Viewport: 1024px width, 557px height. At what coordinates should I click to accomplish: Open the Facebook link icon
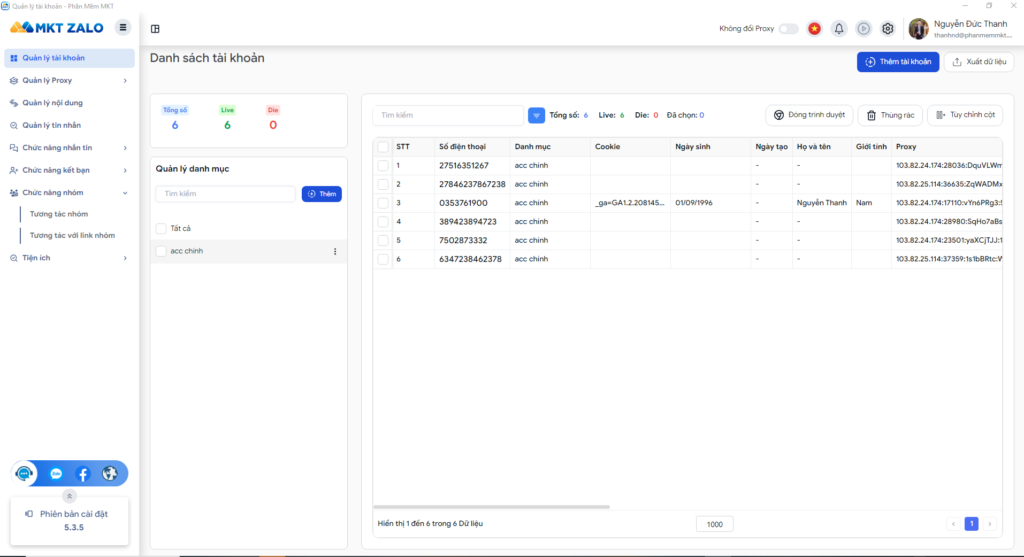[83, 473]
